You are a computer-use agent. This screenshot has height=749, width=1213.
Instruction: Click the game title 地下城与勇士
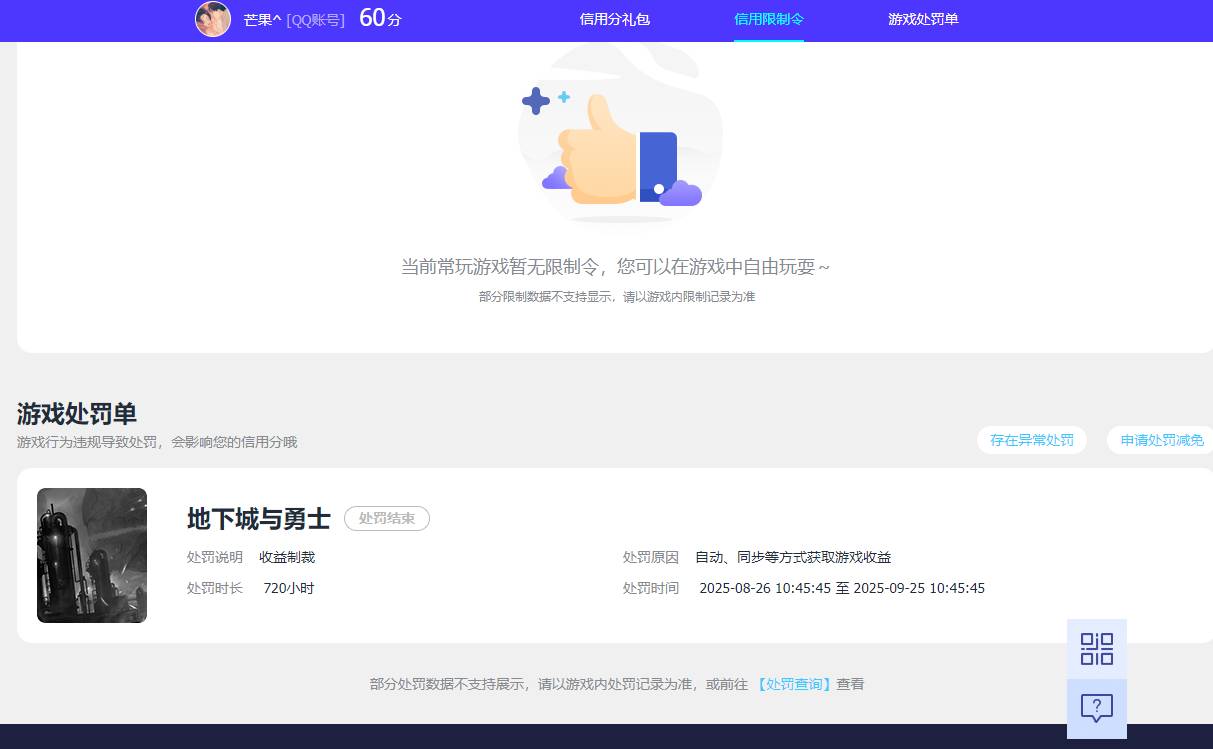coord(258,518)
